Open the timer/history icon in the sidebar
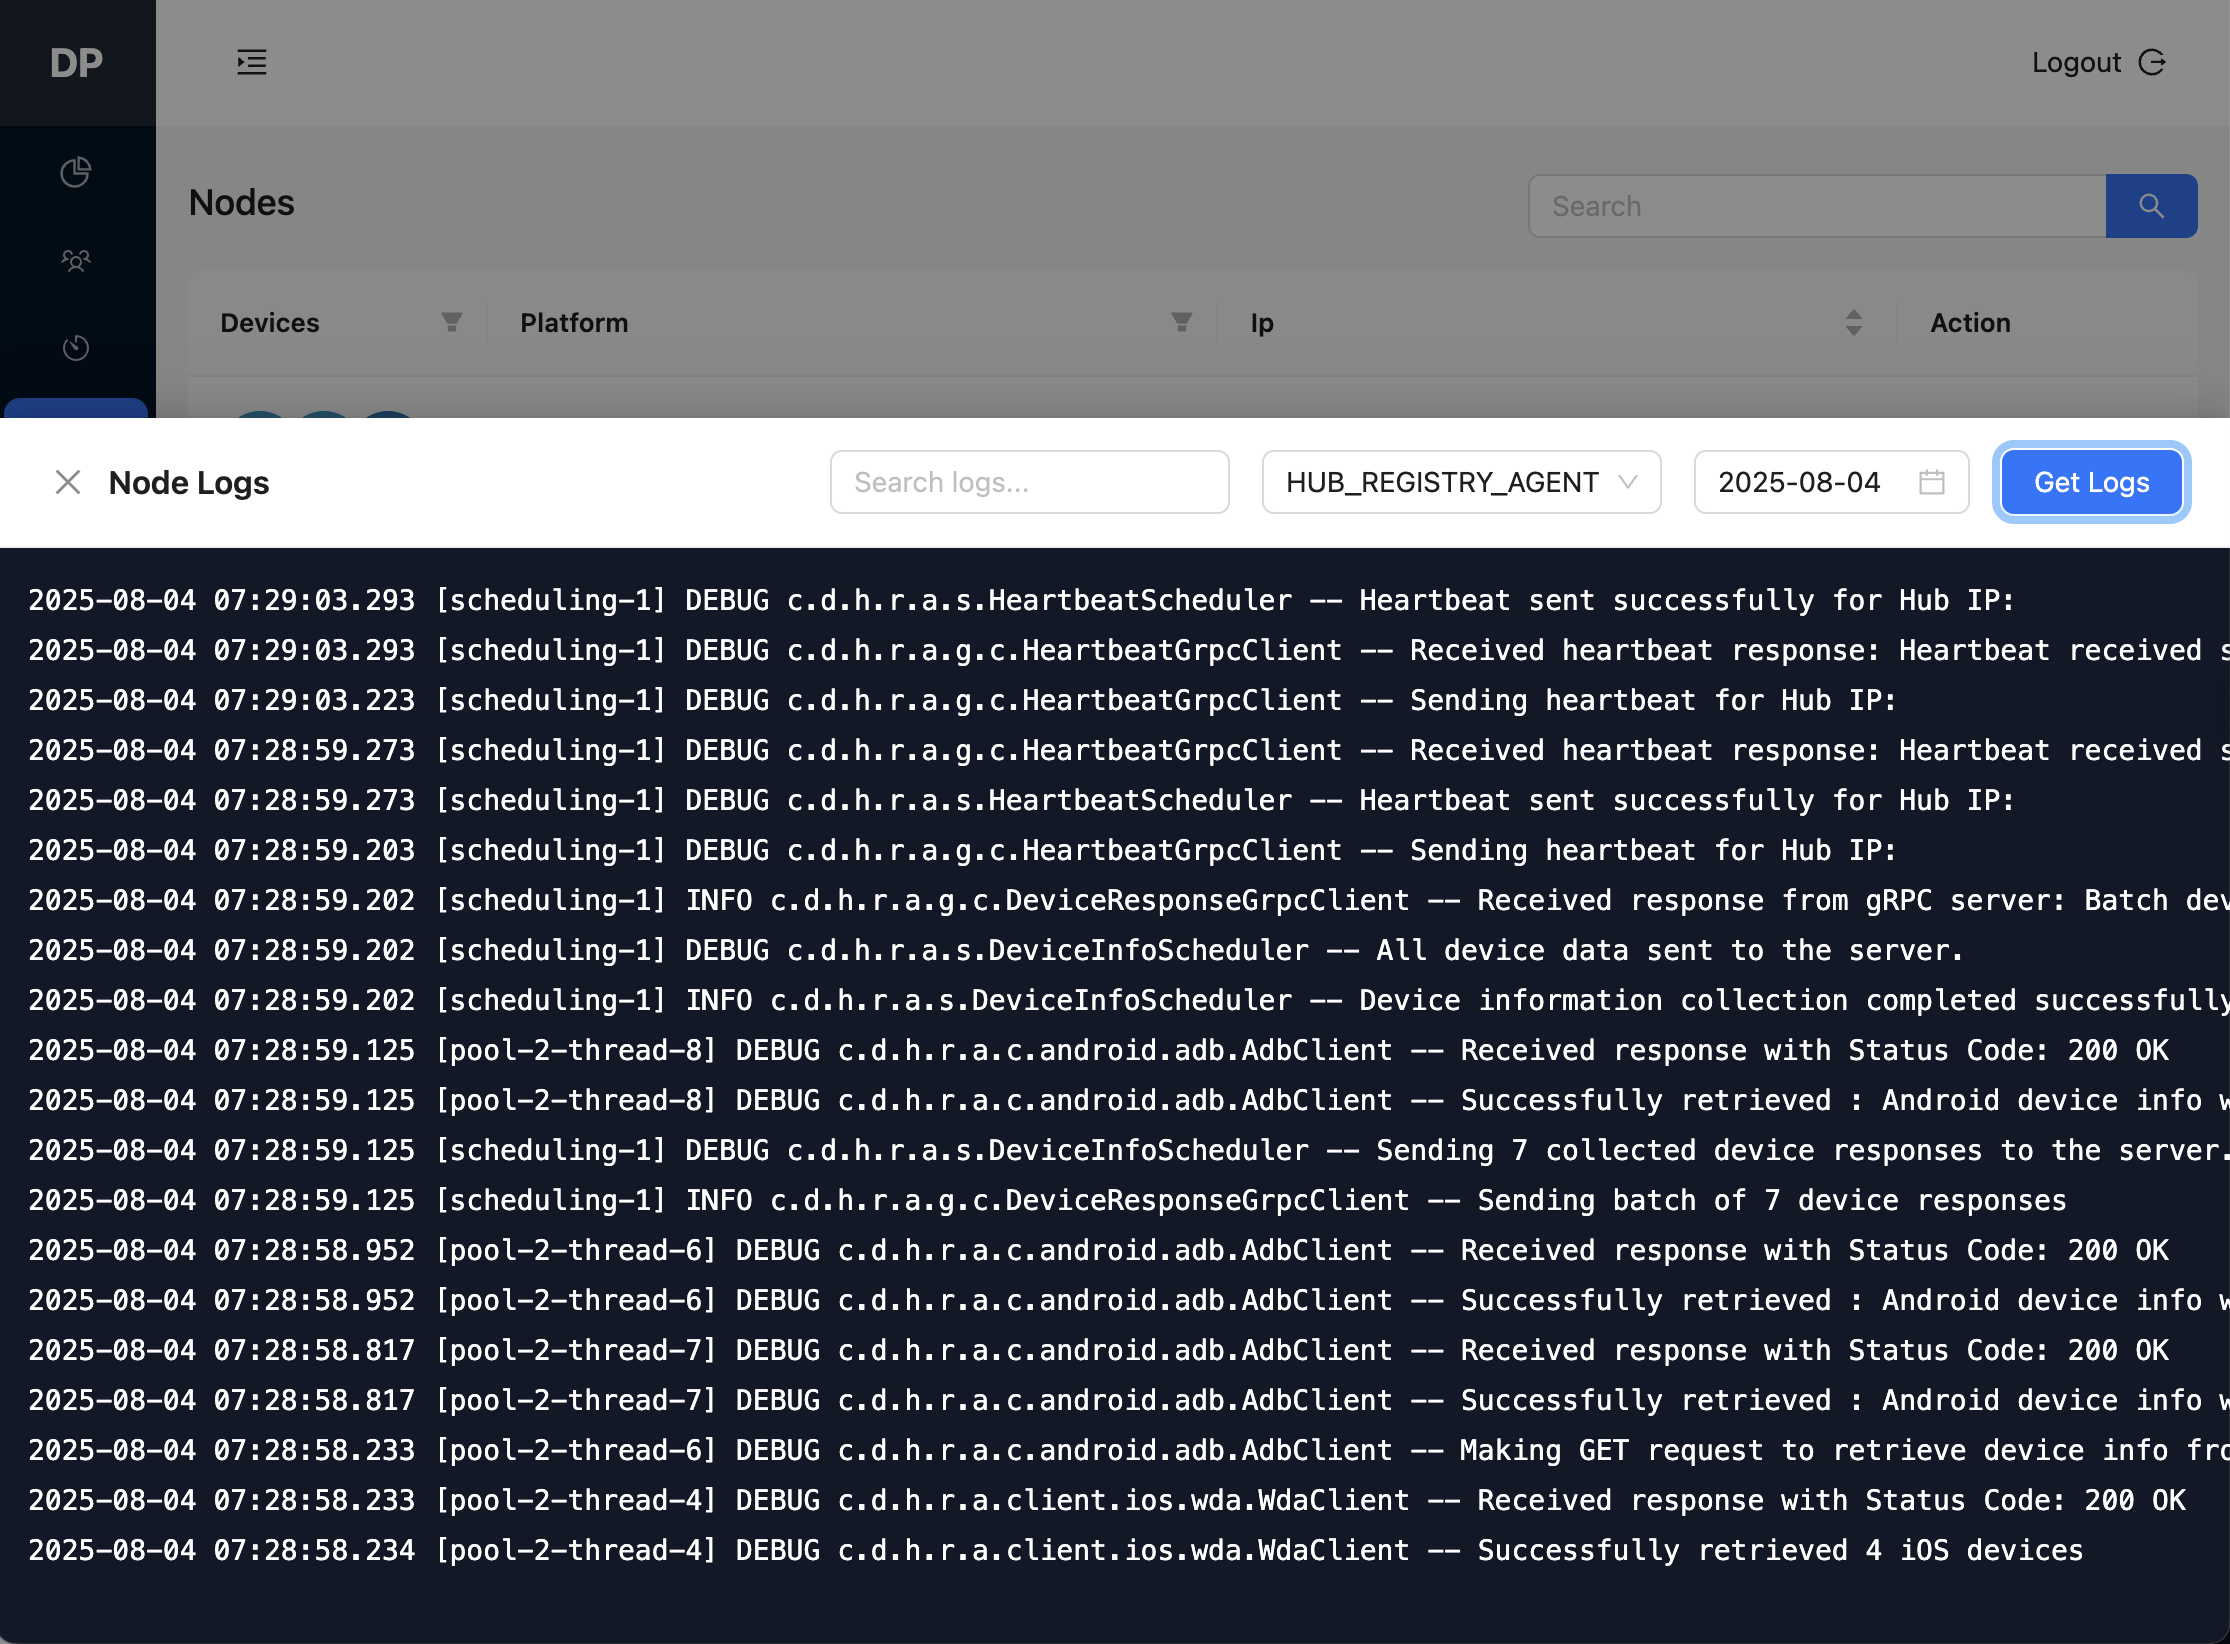 pyautogui.click(x=76, y=348)
